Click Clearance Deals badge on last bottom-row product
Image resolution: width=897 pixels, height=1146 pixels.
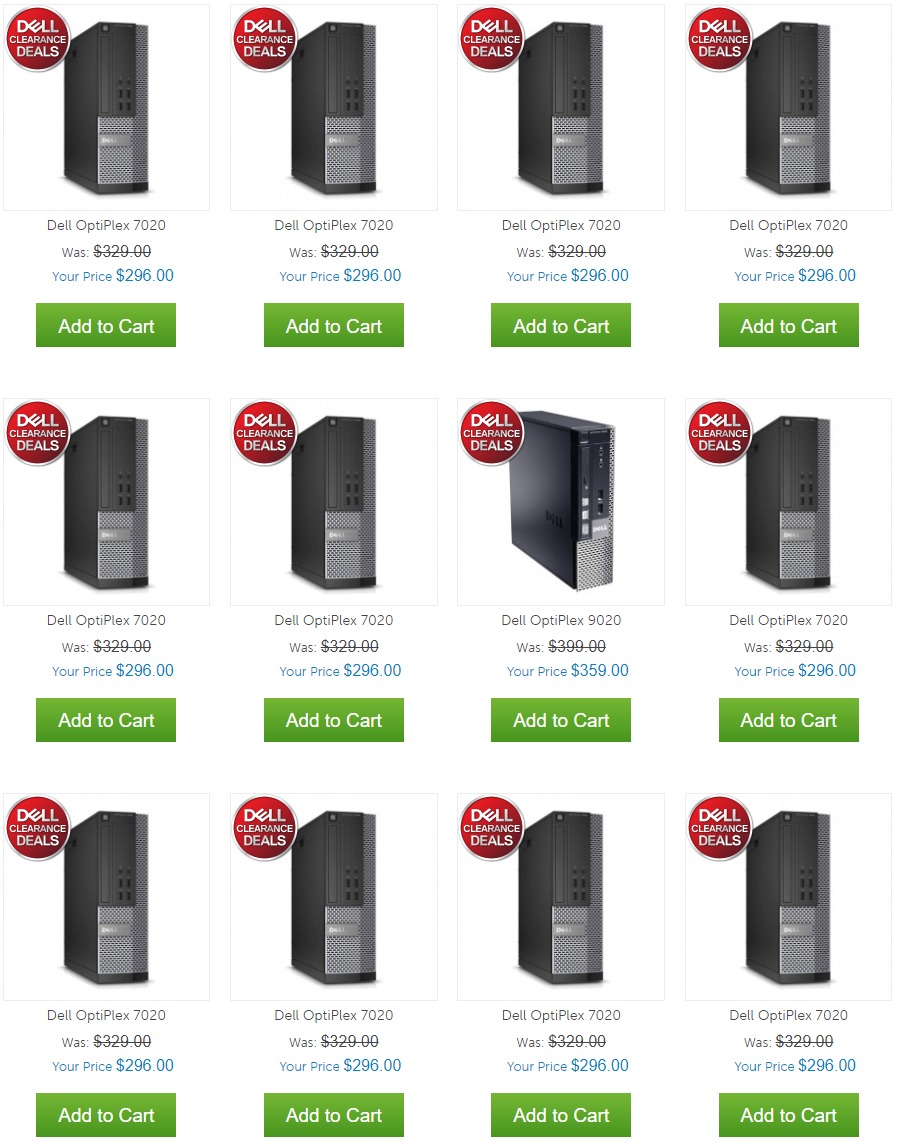(719, 828)
